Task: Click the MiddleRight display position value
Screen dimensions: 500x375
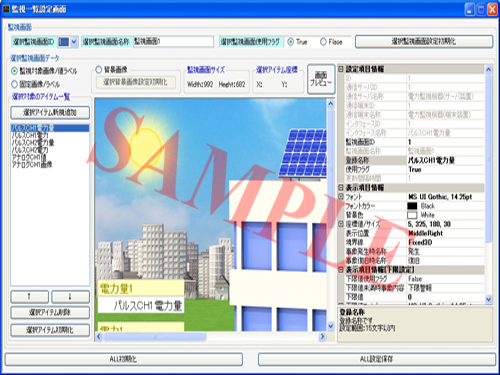Action: [x=426, y=233]
